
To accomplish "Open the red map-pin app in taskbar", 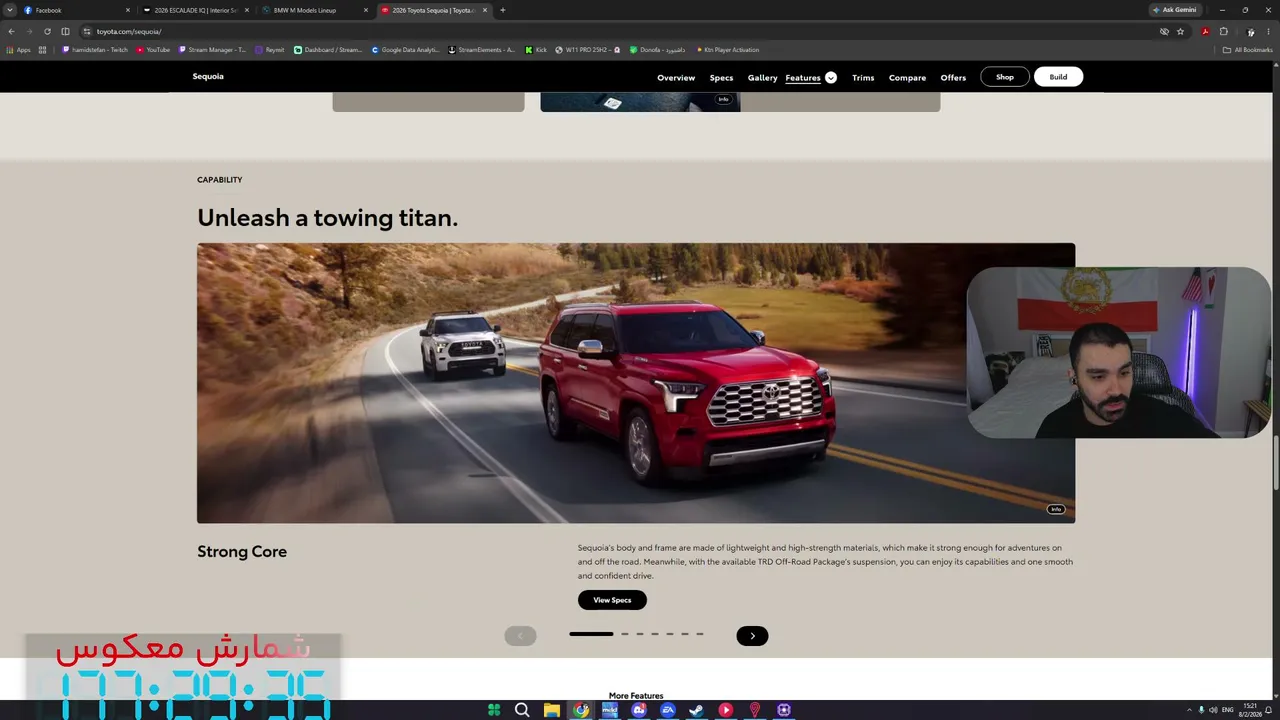I will [755, 710].
